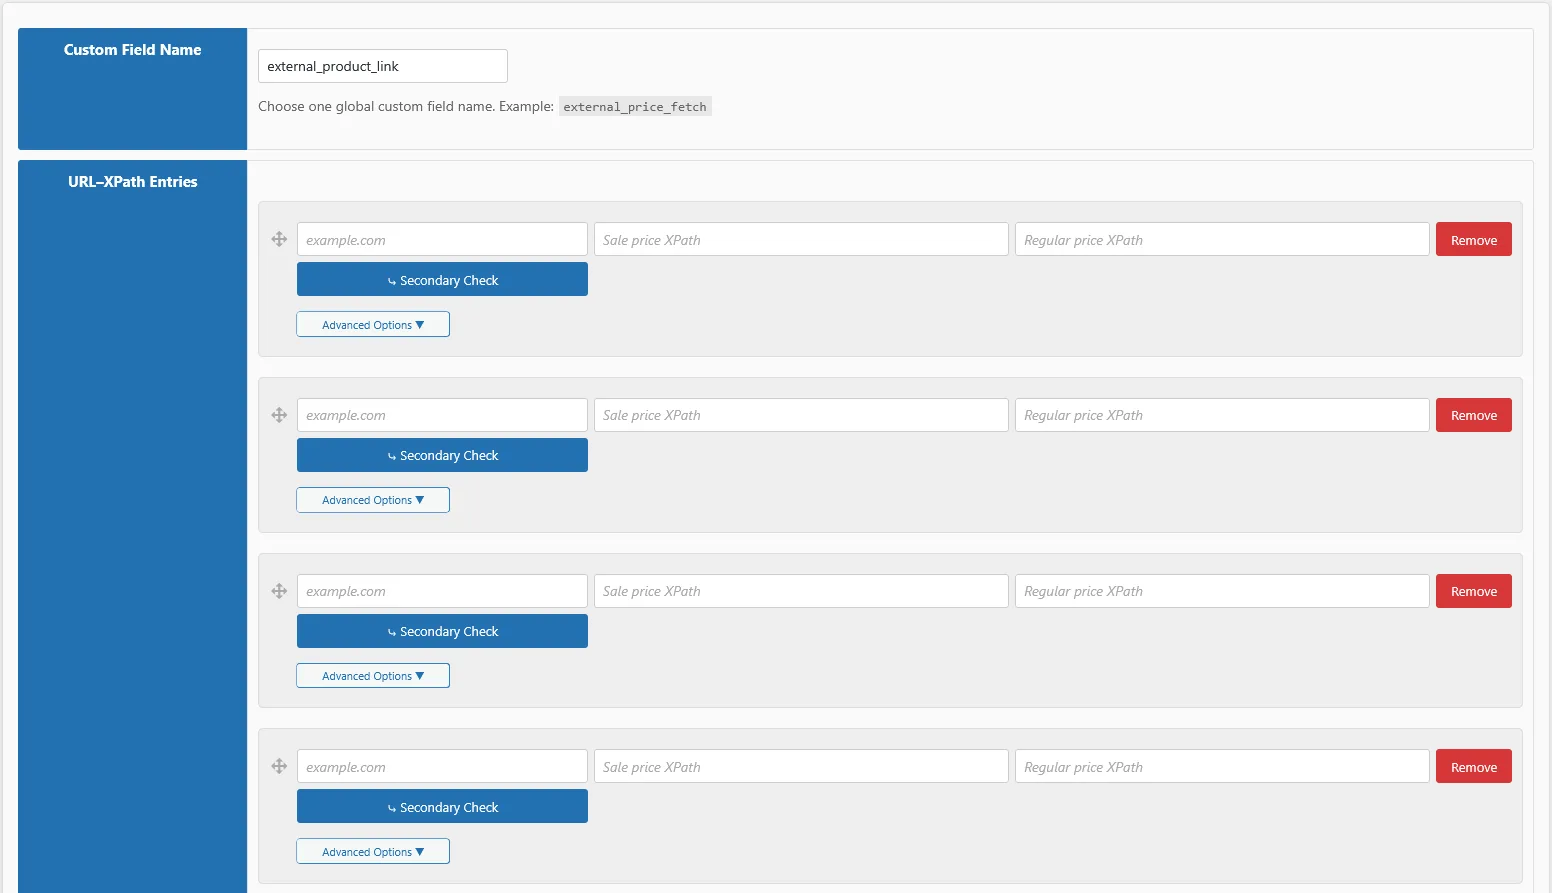Focus the Regular price XPath field, fourth entry
The image size is (1552, 893).
click(1222, 766)
